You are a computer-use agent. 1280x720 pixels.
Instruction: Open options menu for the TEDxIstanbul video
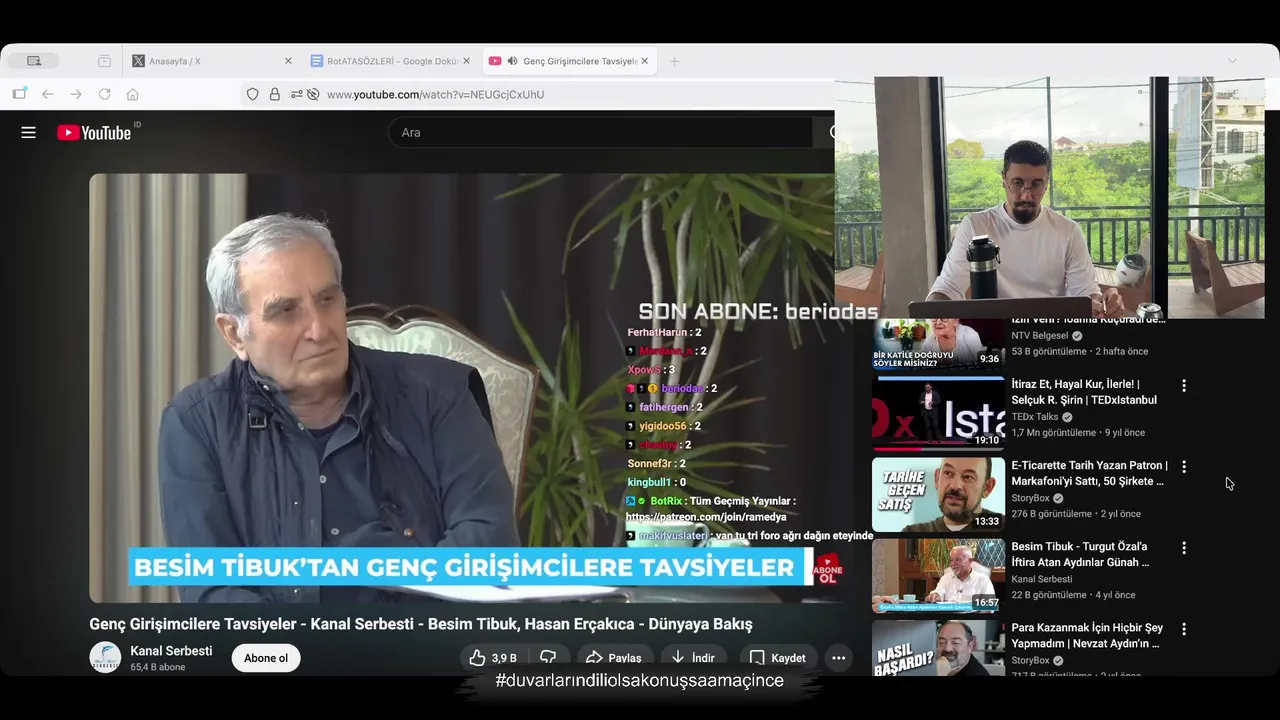pos(1184,386)
